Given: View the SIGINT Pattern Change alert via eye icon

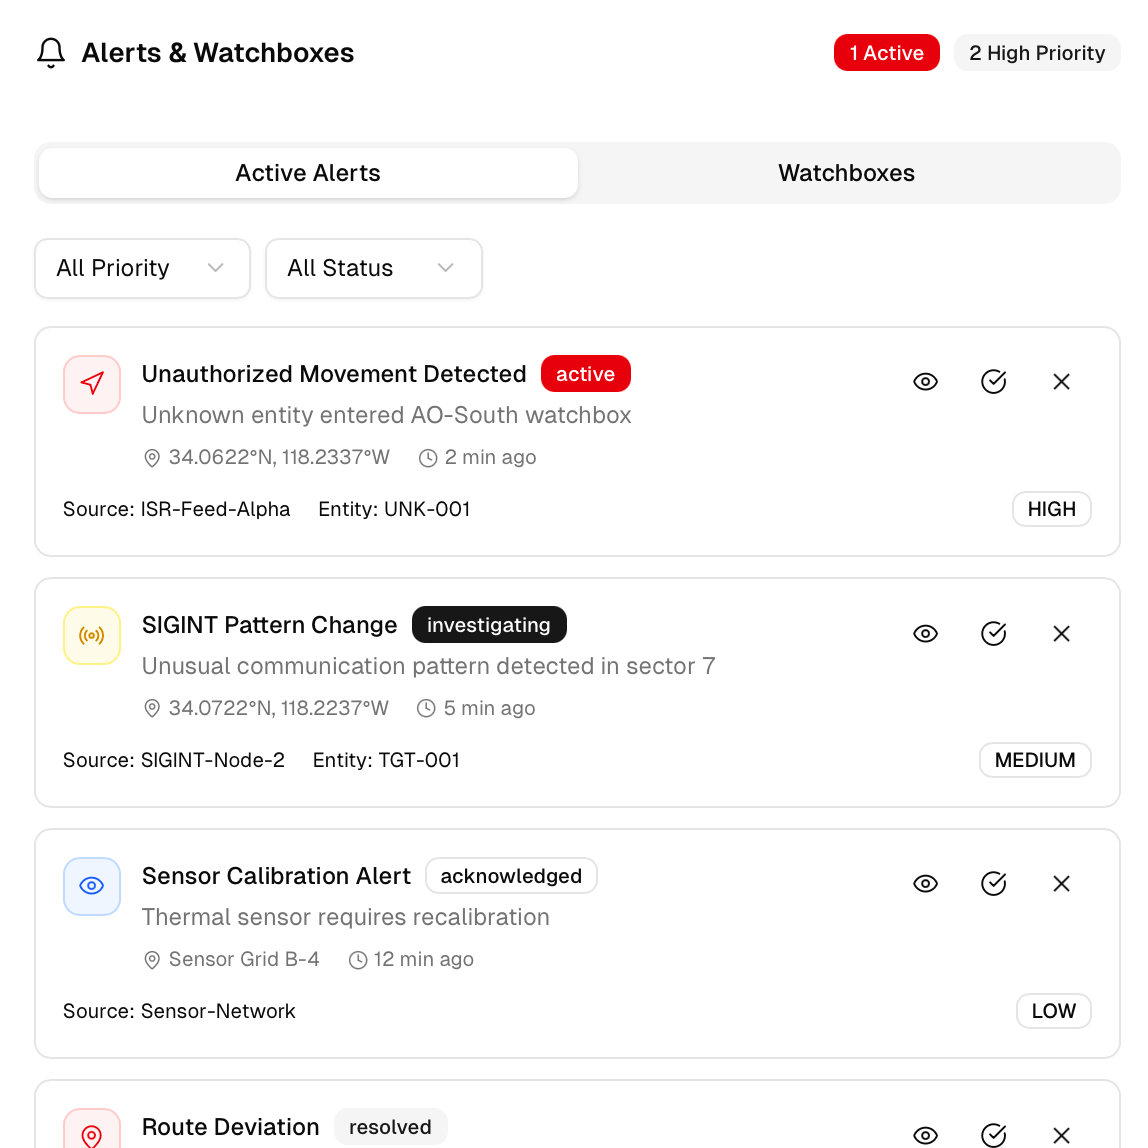Looking at the screenshot, I should point(925,633).
